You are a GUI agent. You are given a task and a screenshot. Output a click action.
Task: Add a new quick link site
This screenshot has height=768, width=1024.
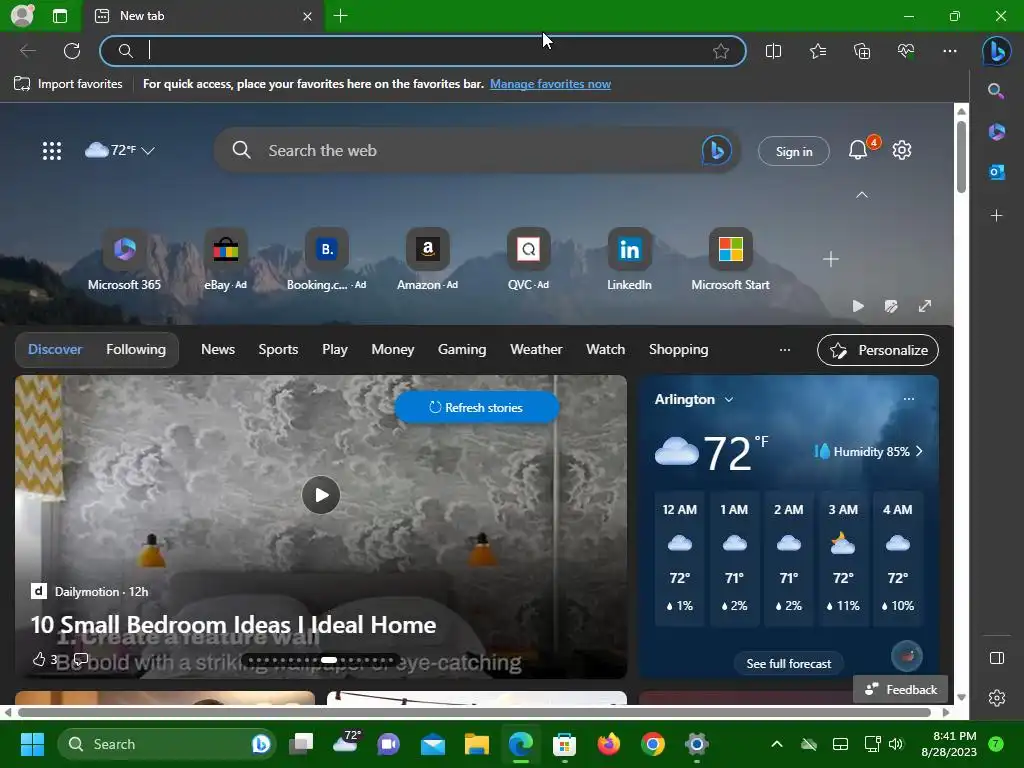pos(831,259)
